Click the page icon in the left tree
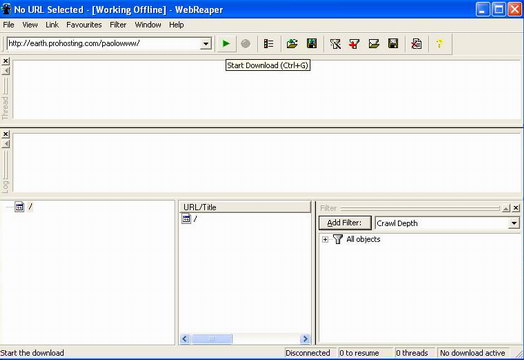 (x=19, y=207)
